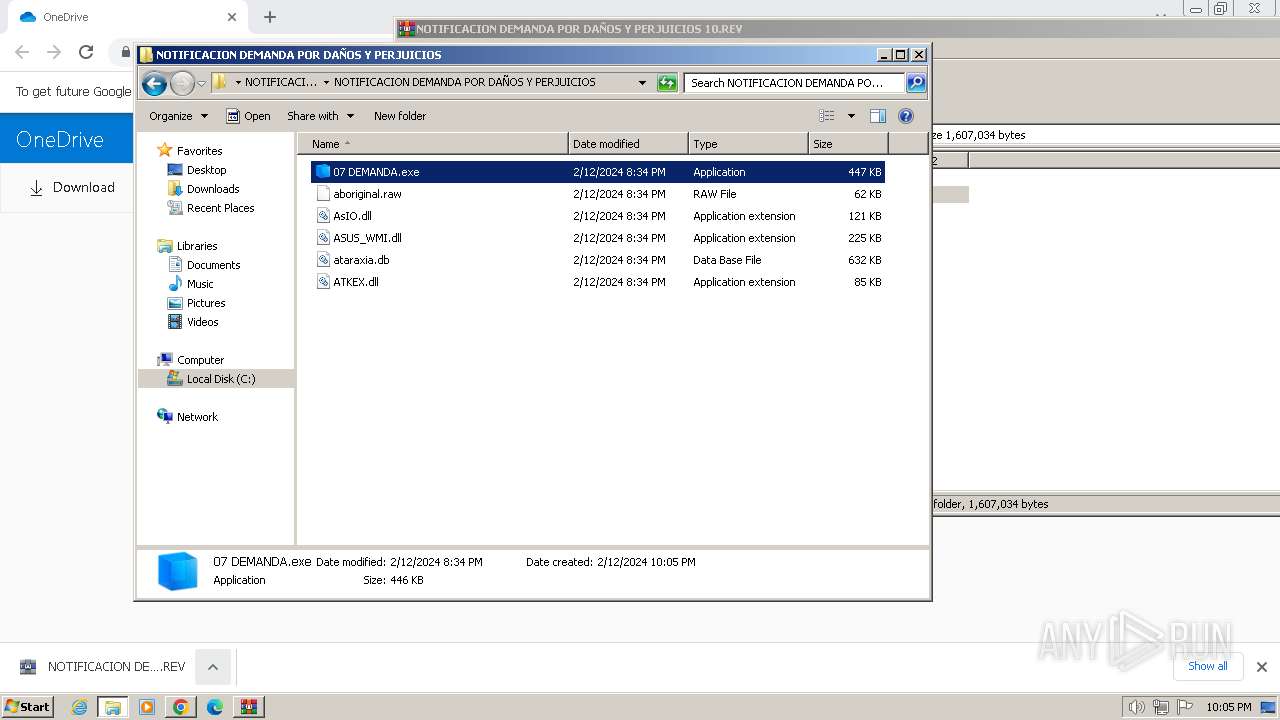This screenshot has height=720, width=1280.
Task: Click Open in the Explorer toolbar
Action: 248,116
